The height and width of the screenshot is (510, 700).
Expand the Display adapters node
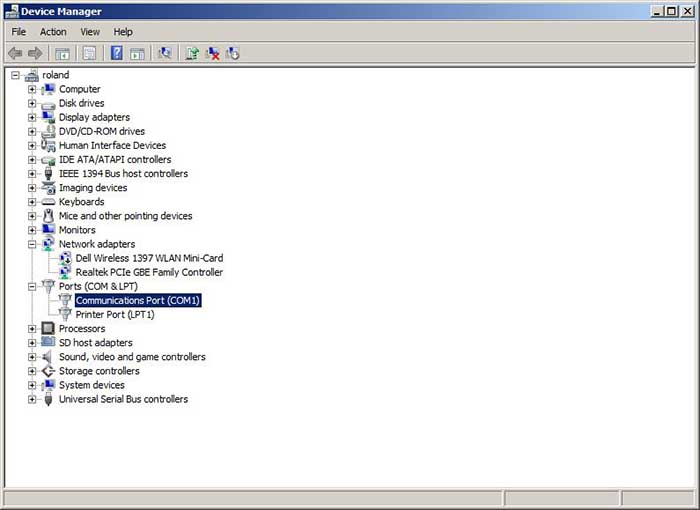(32, 117)
